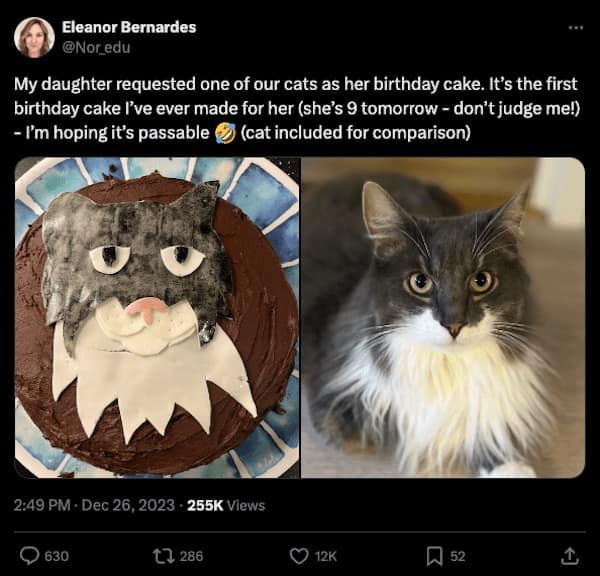This screenshot has height=576, width=600.
Task: Open the reply icon to comment
Action: [28, 555]
